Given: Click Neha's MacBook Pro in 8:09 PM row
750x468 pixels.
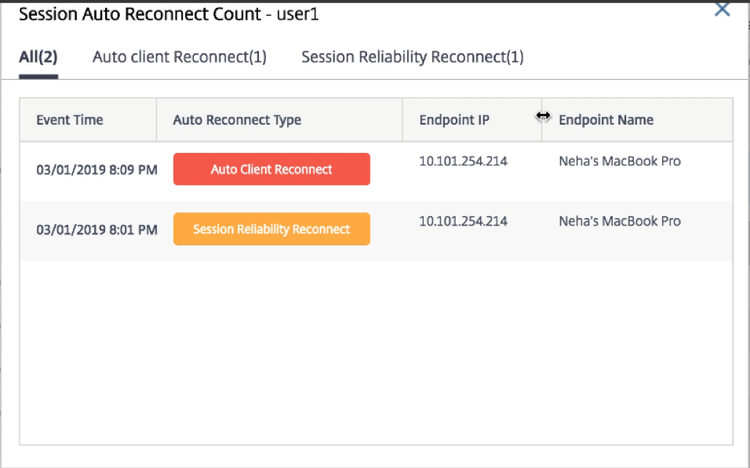Looking at the screenshot, I should 619,161.
